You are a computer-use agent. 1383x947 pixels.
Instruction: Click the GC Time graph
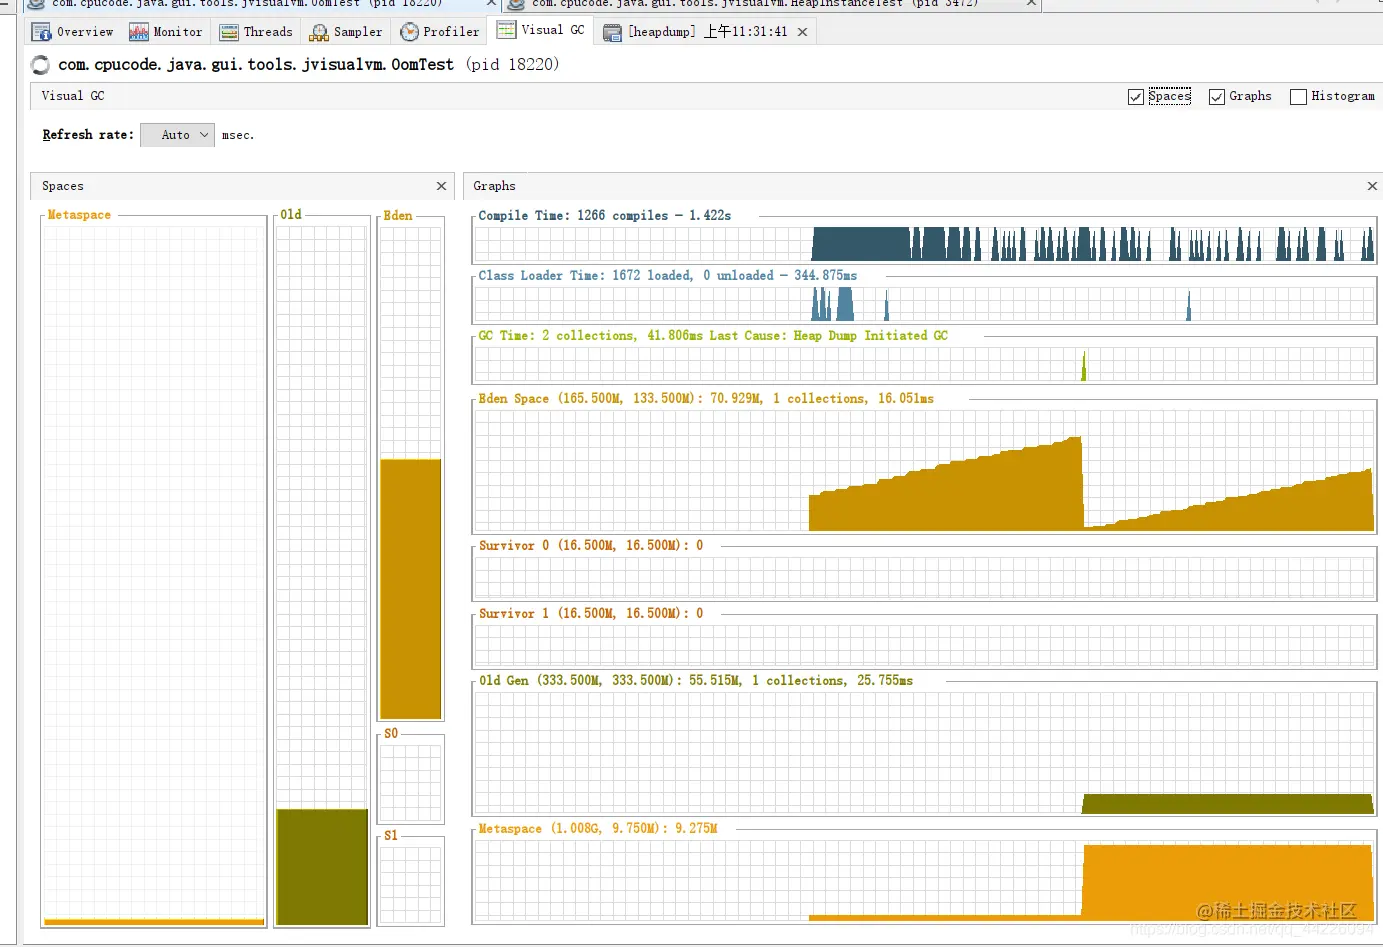(925, 364)
